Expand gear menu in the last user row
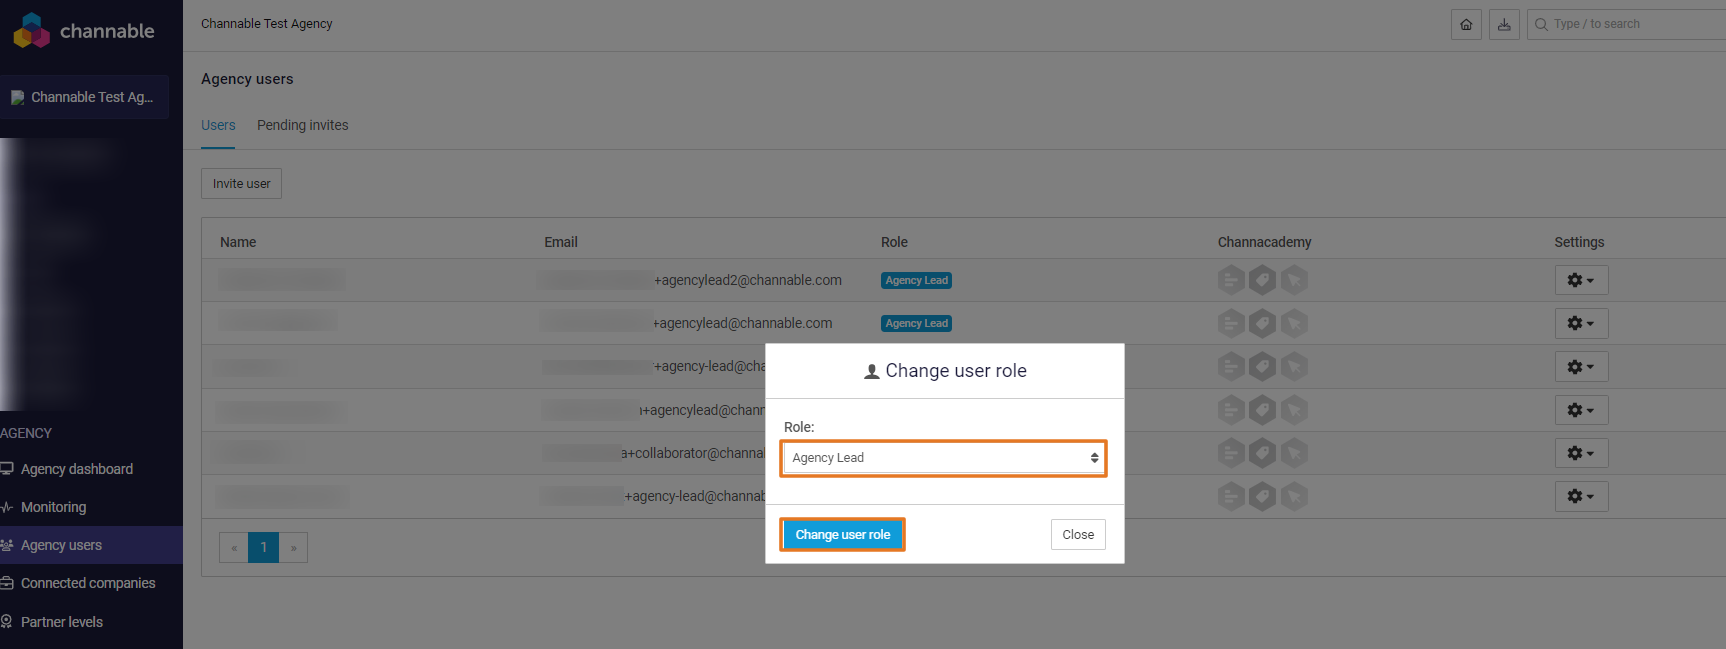1726x649 pixels. pyautogui.click(x=1581, y=496)
